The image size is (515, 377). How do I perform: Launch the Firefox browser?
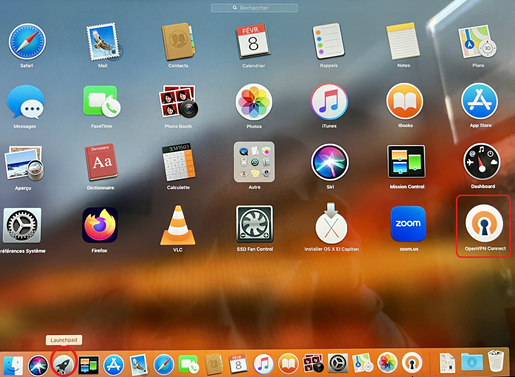[100, 225]
